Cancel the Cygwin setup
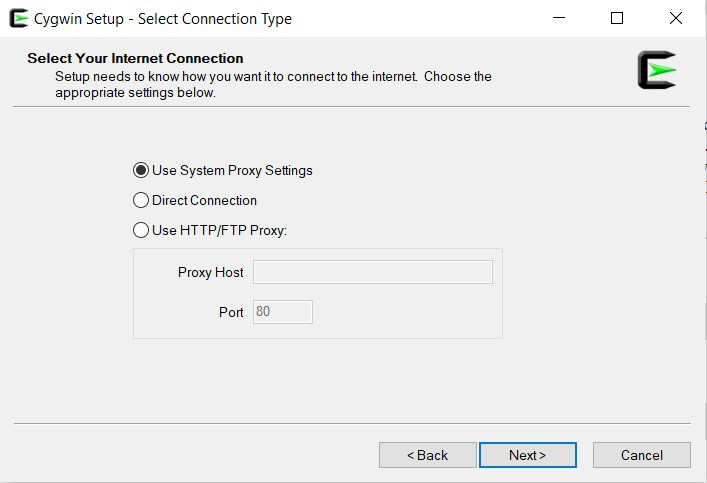The height and width of the screenshot is (483, 707). pos(641,455)
